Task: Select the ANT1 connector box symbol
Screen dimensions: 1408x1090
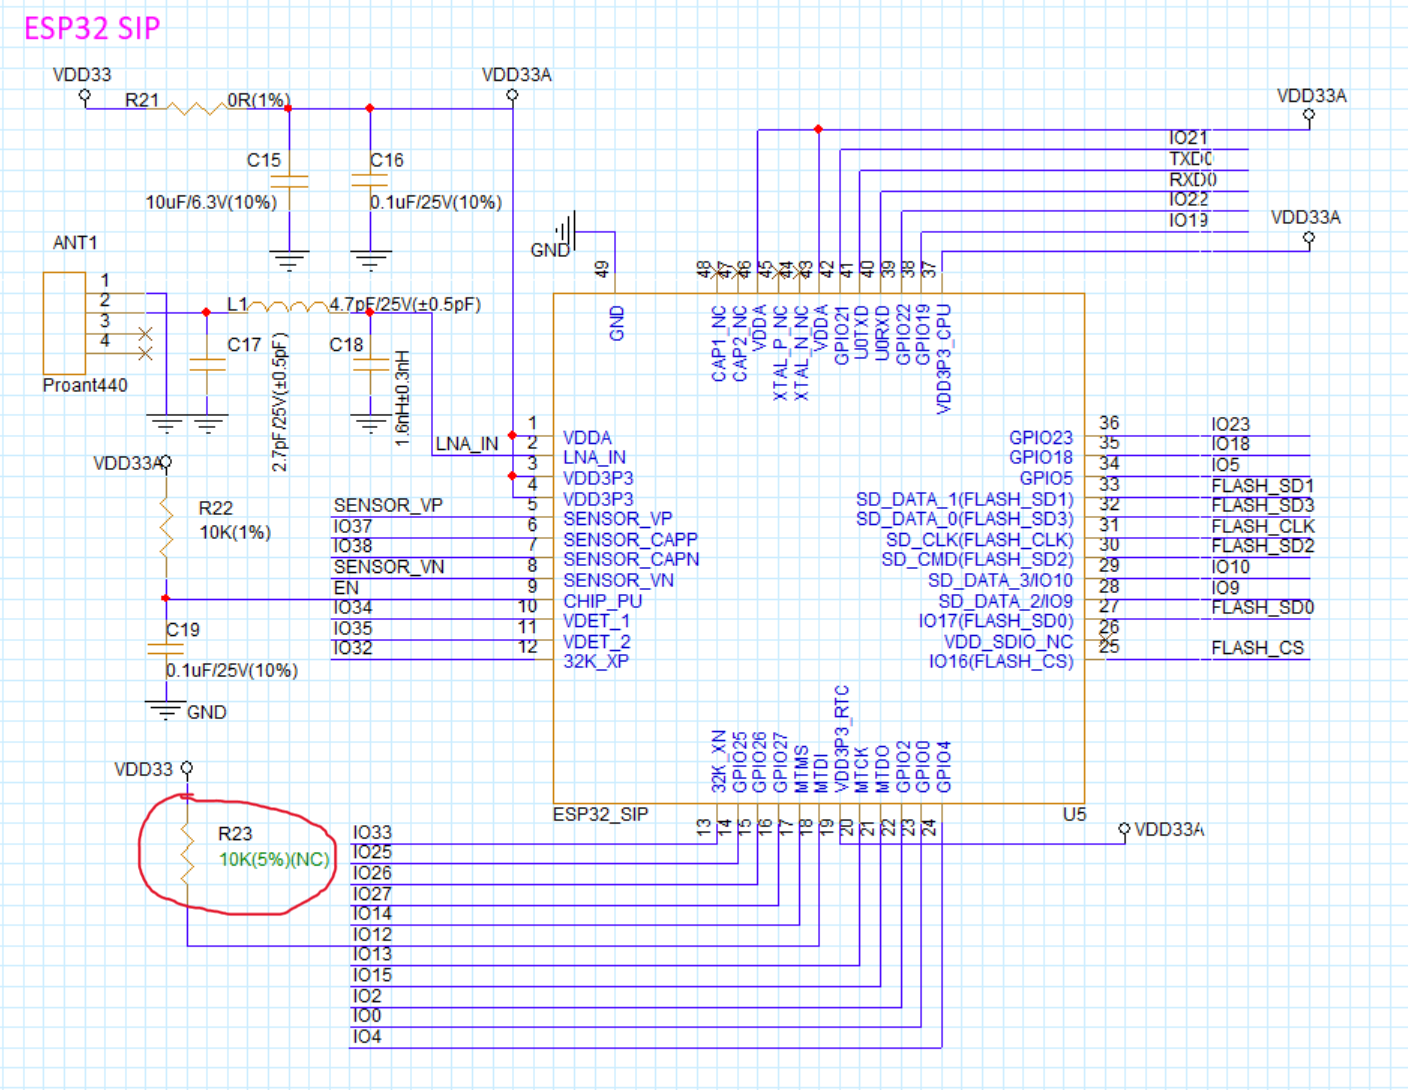Action: click(65, 323)
